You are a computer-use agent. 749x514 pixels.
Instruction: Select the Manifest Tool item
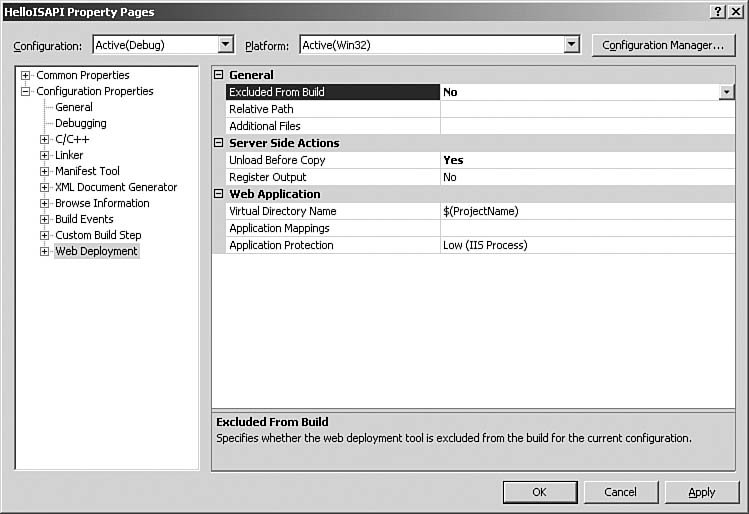[87, 171]
